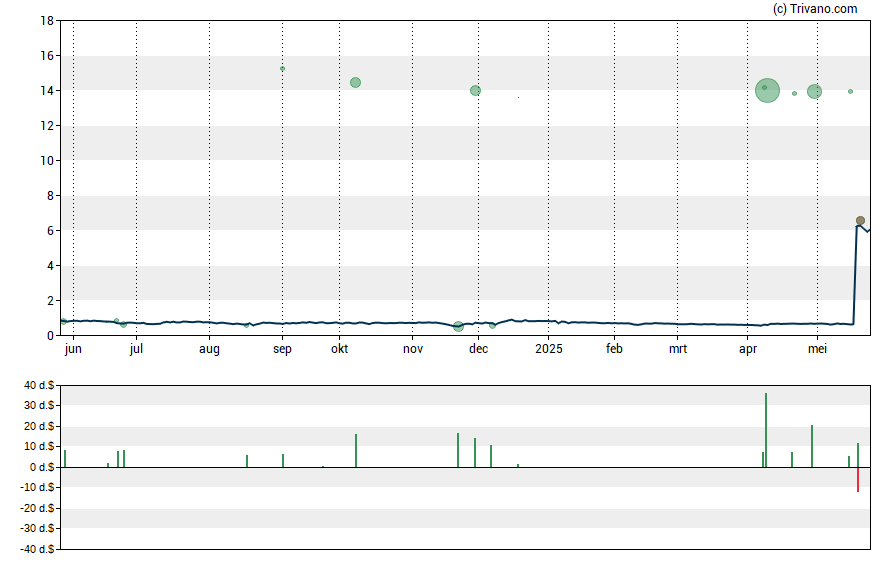This screenshot has width=888, height=565.
Task: Click the '18' price axis label
Action: 47,21
